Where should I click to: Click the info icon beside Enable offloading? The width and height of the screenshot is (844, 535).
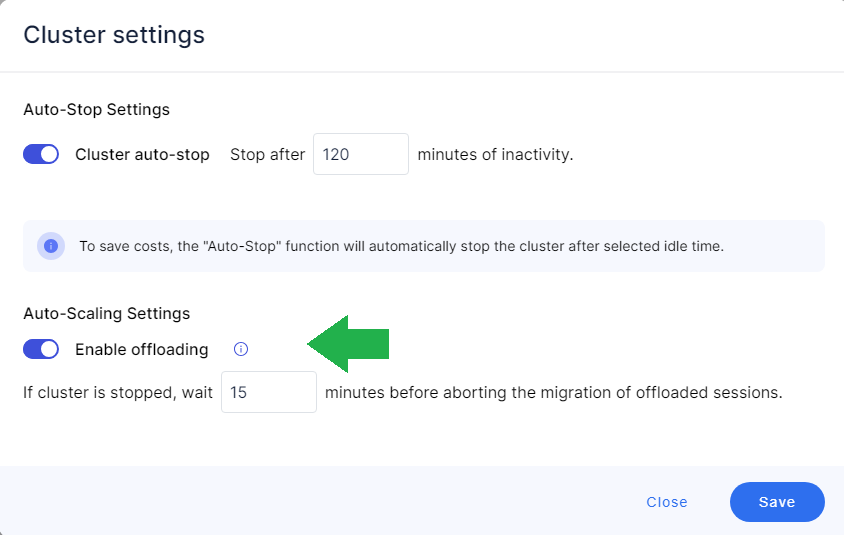click(240, 349)
